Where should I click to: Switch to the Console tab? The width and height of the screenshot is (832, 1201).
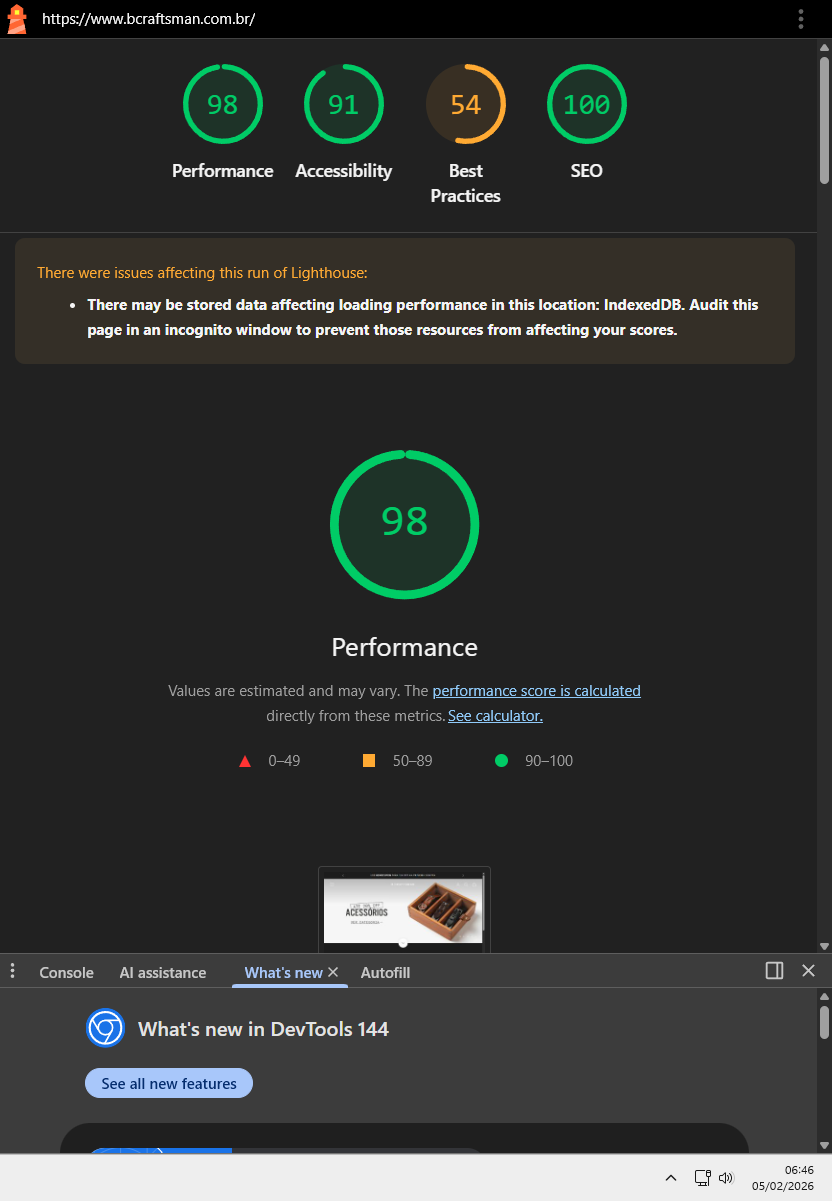[x=66, y=971]
